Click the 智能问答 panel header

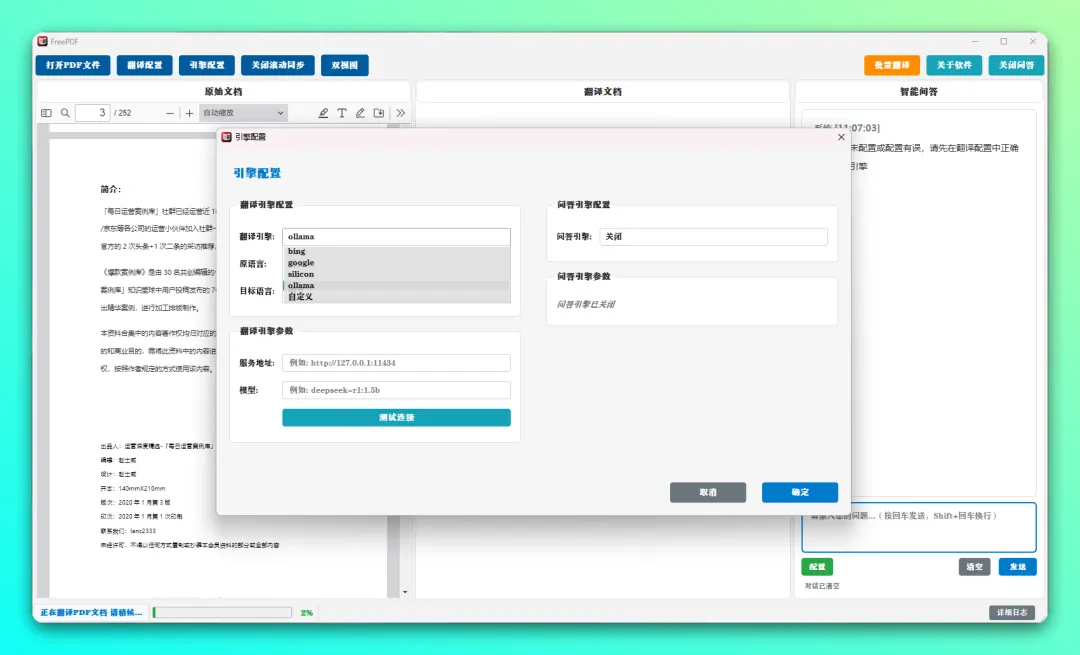click(x=919, y=92)
